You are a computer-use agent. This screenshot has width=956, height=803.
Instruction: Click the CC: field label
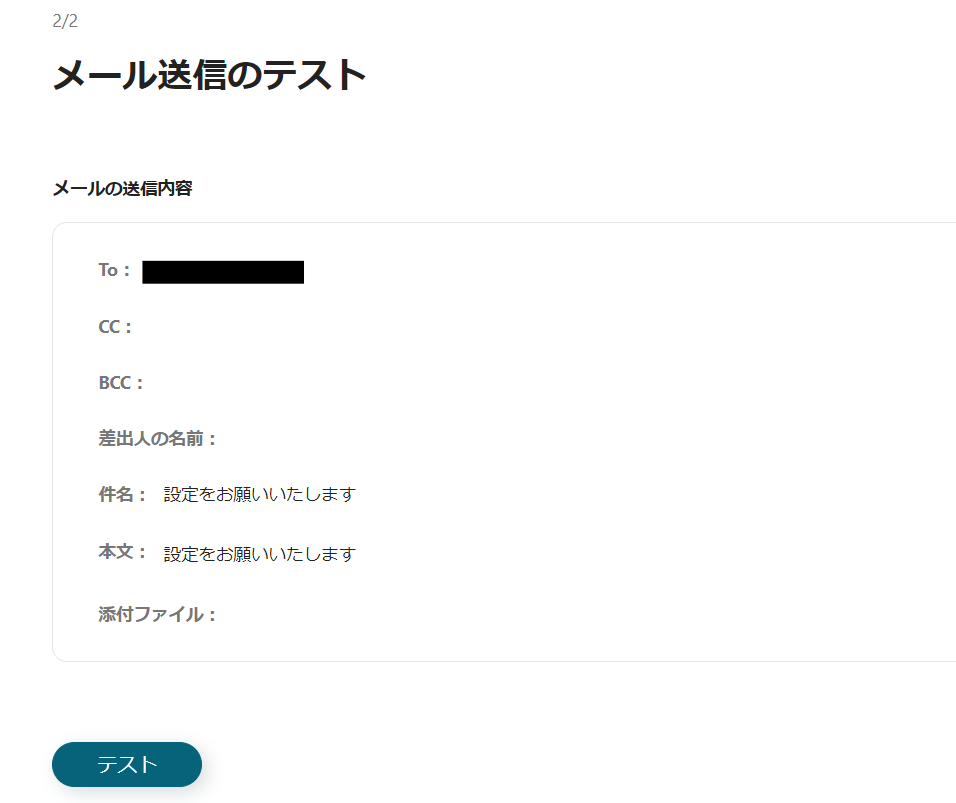click(x=115, y=327)
